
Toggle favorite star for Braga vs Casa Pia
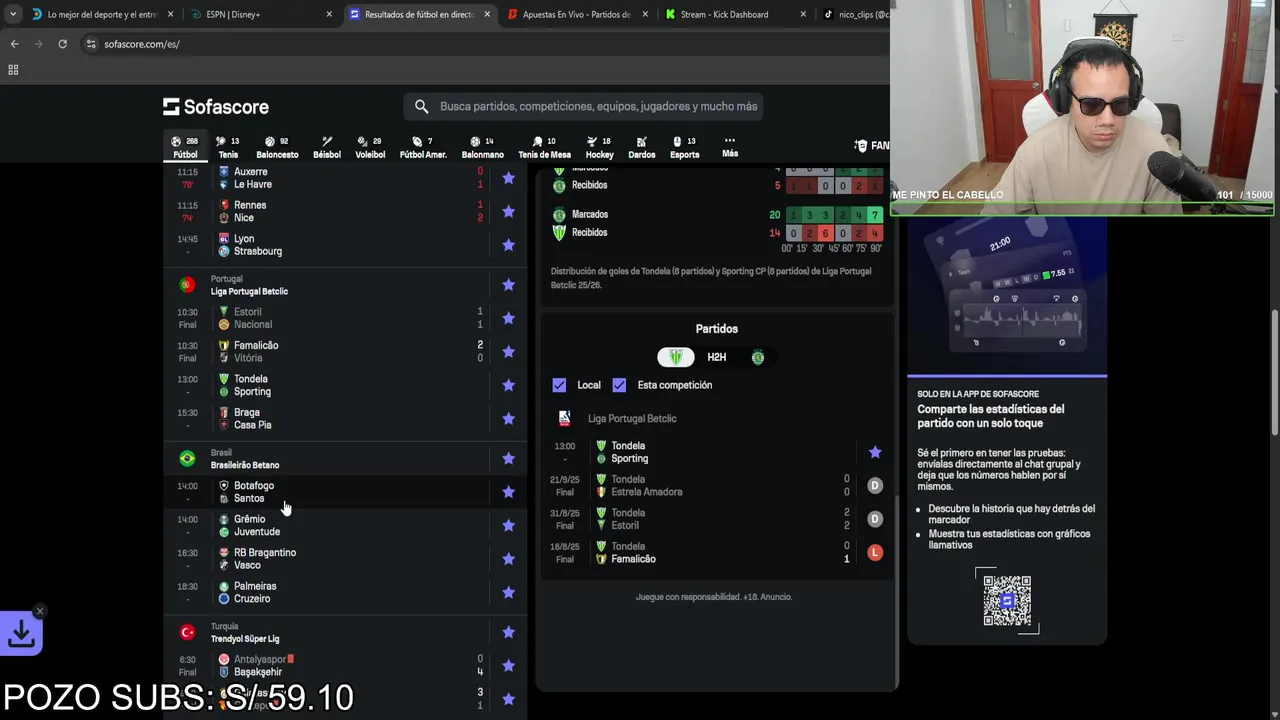(x=508, y=418)
